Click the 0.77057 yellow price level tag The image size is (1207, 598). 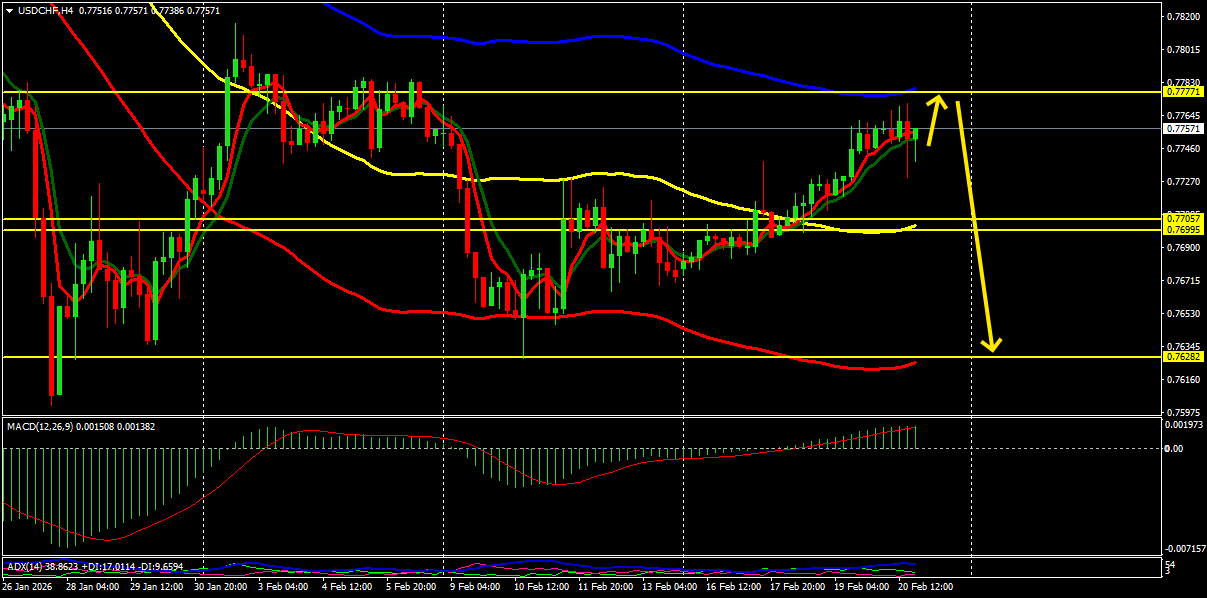coord(1183,218)
